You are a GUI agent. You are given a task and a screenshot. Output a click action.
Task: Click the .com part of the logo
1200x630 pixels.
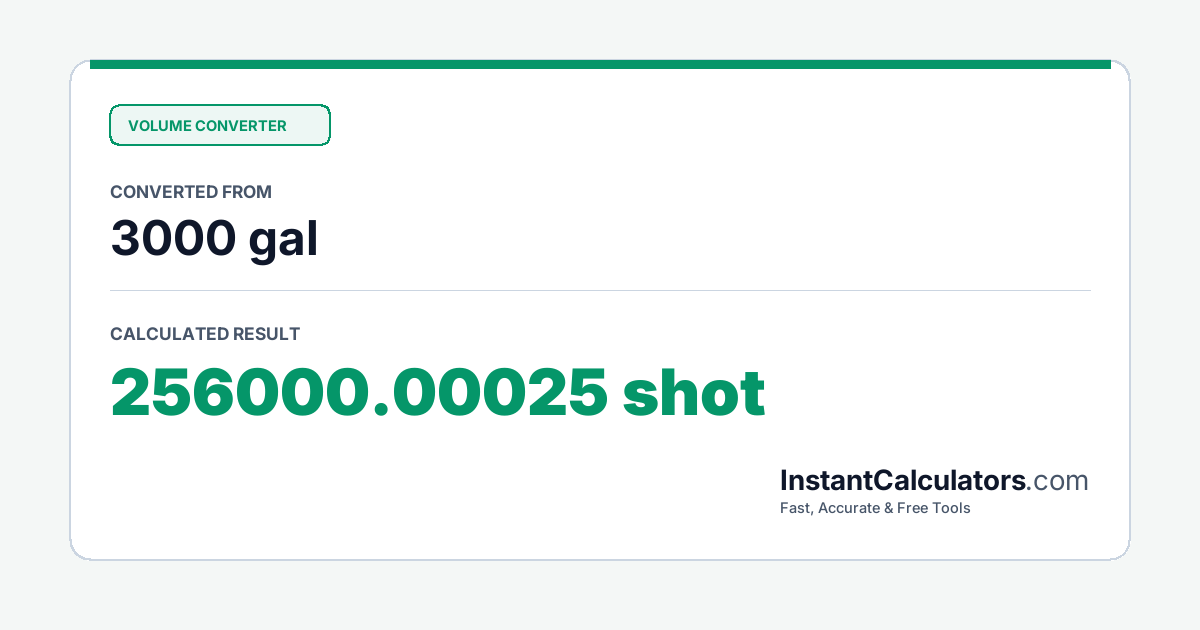[1058, 482]
